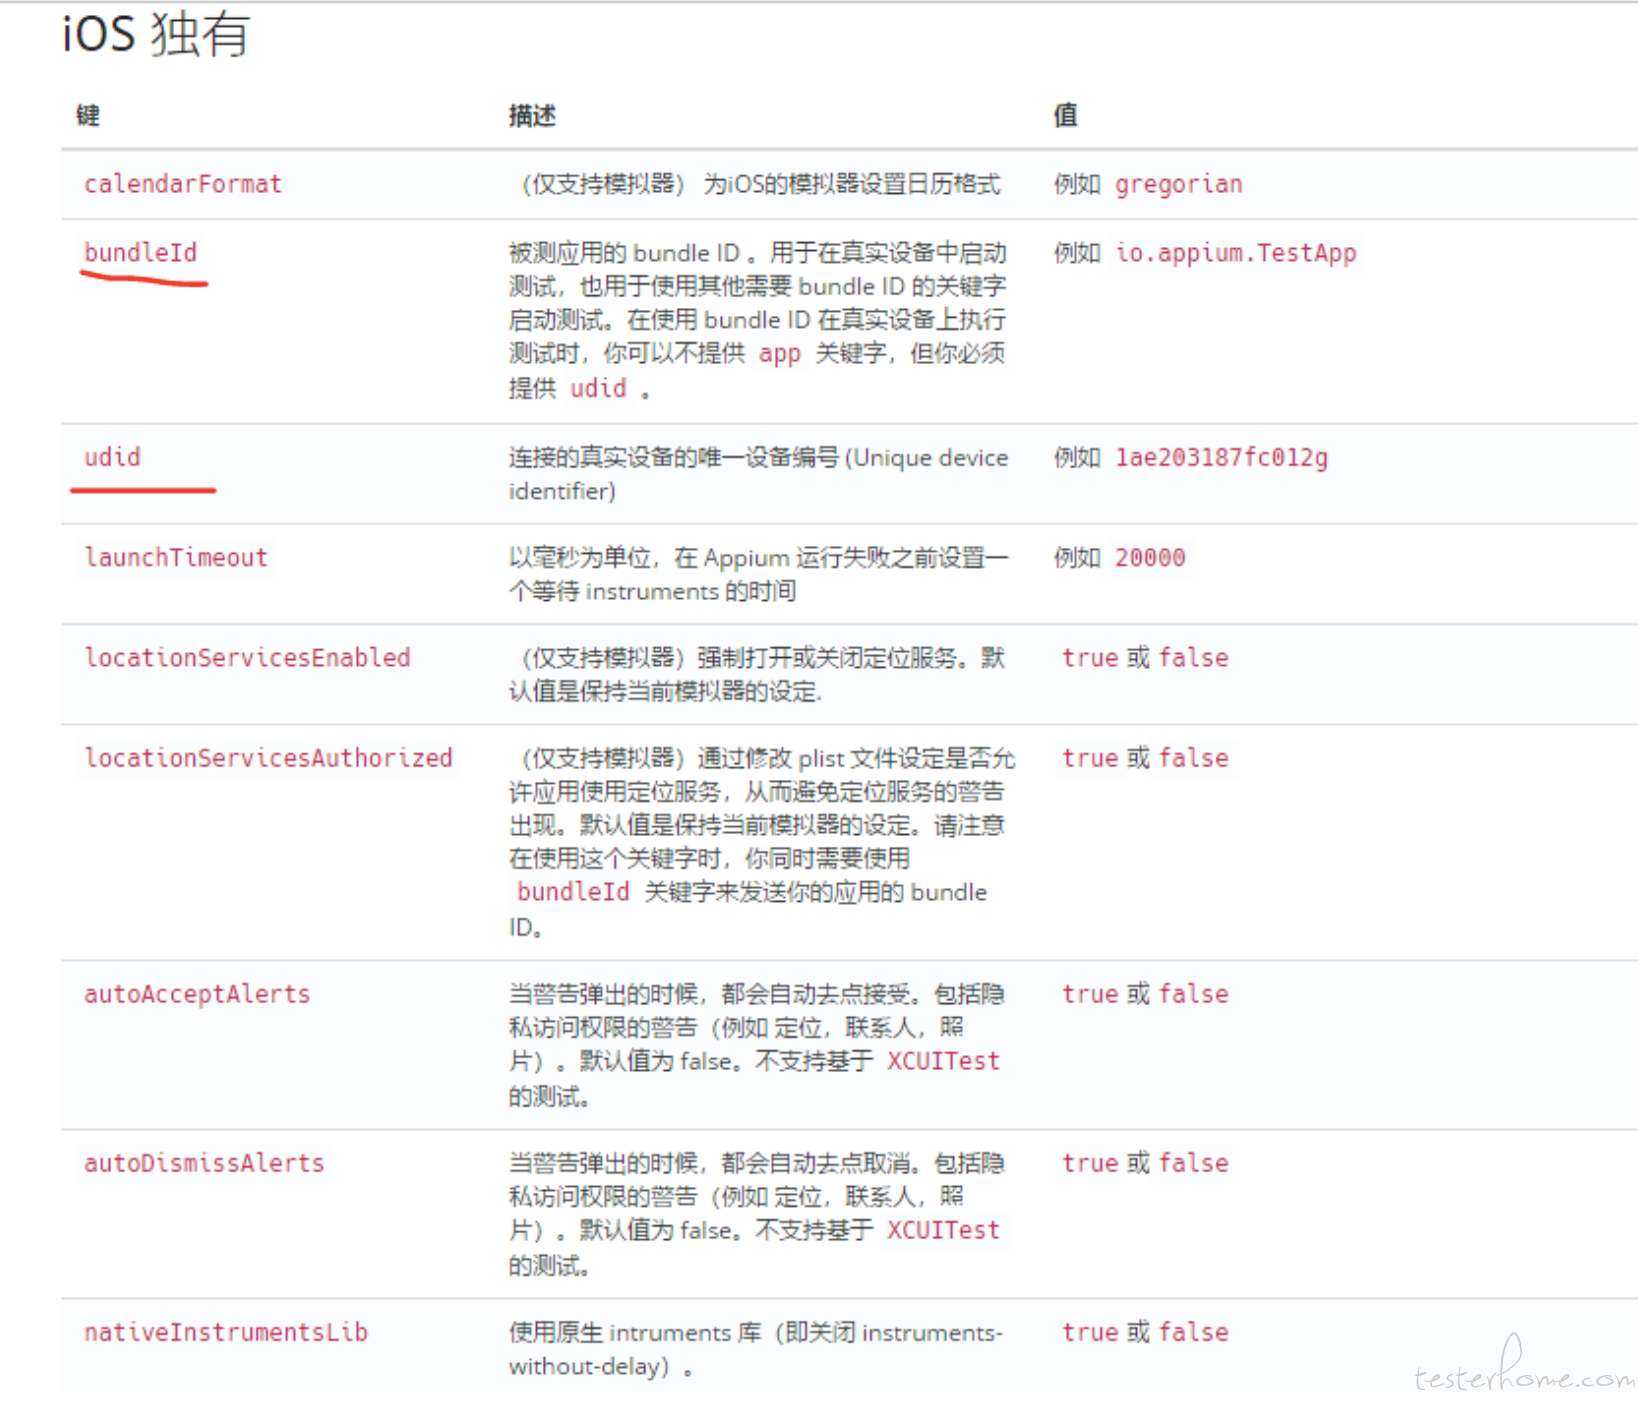This screenshot has height=1412, width=1638.
Task: Click the launchTimeout description about instruments
Action: (x=758, y=574)
